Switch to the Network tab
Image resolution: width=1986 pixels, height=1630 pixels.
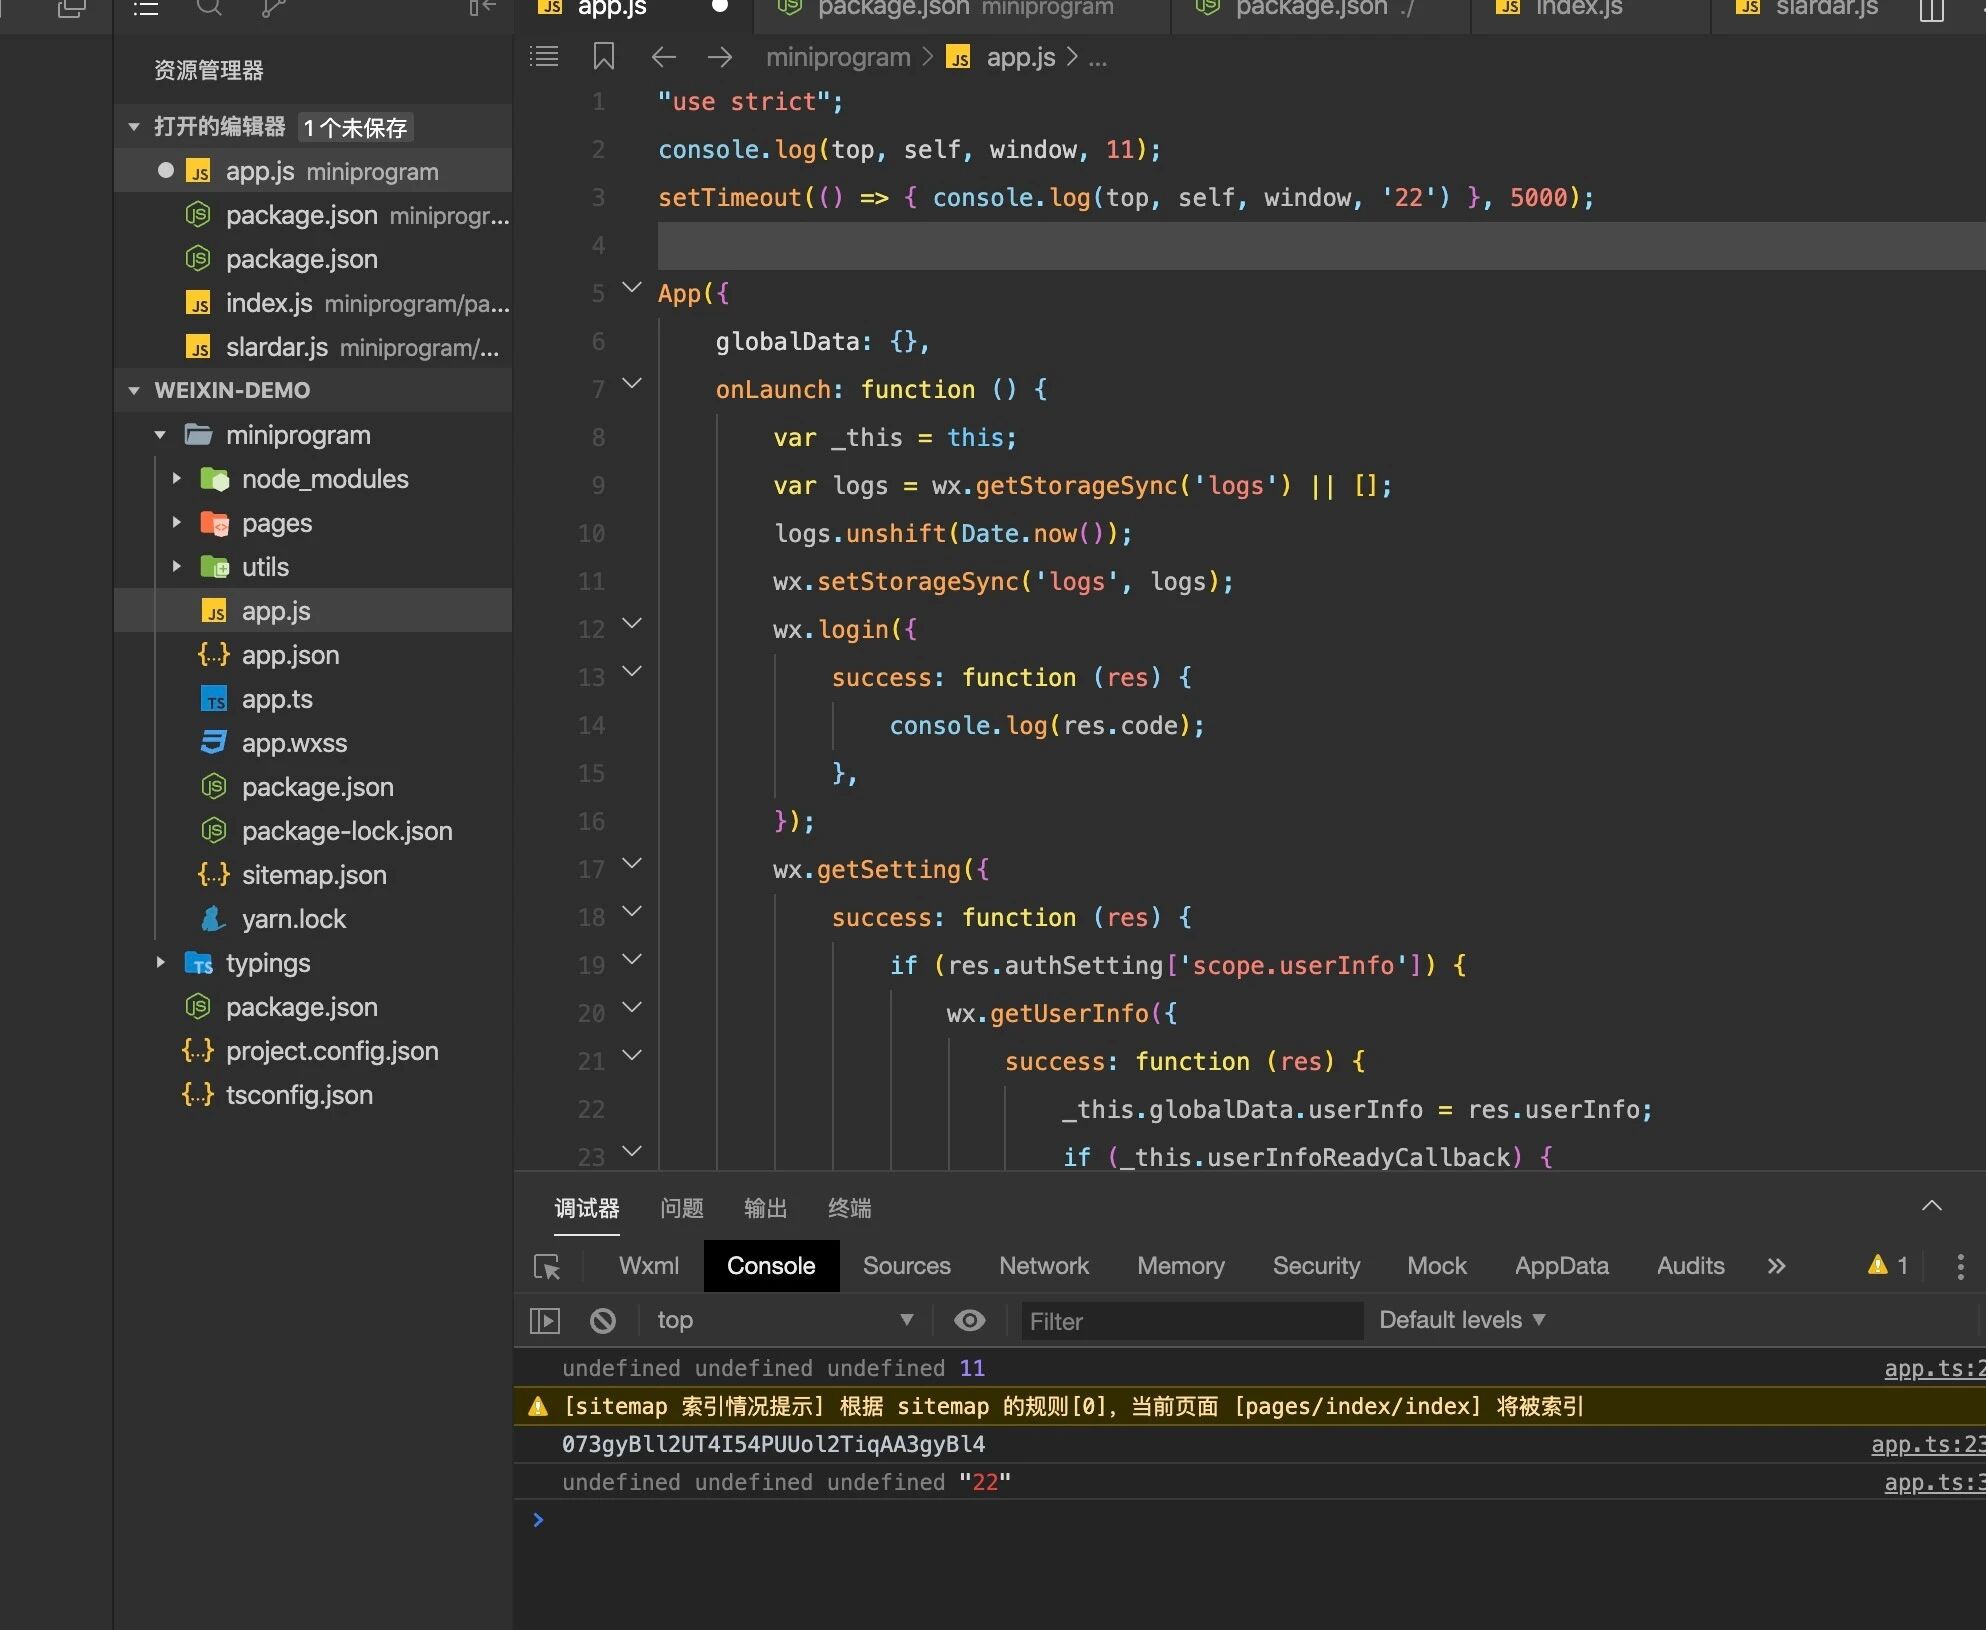tap(1043, 1266)
